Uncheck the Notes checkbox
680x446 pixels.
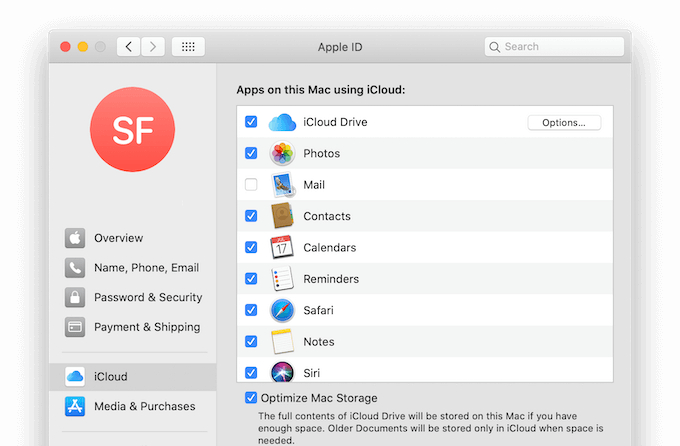tap(251, 341)
